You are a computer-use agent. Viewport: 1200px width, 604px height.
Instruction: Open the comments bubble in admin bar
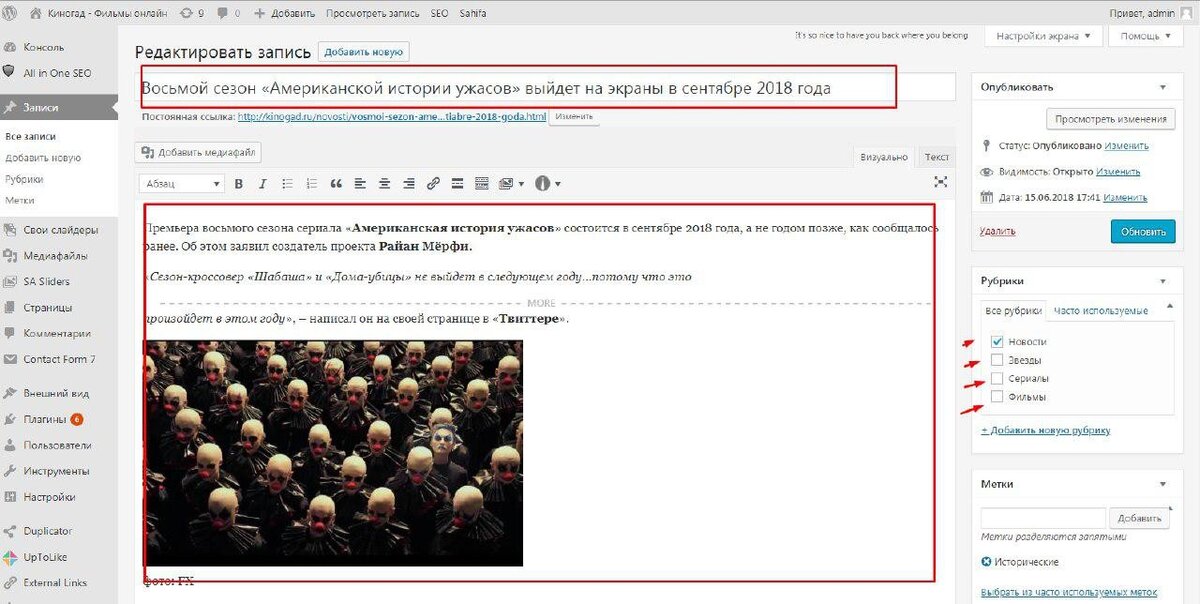229,13
